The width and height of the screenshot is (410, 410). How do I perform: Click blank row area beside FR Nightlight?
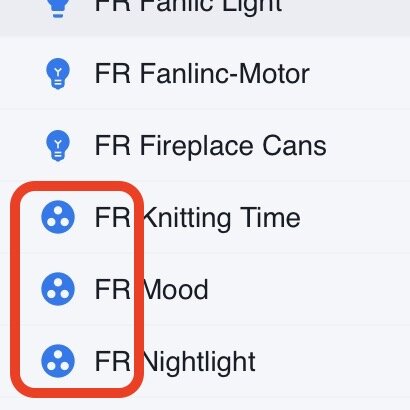point(332,361)
